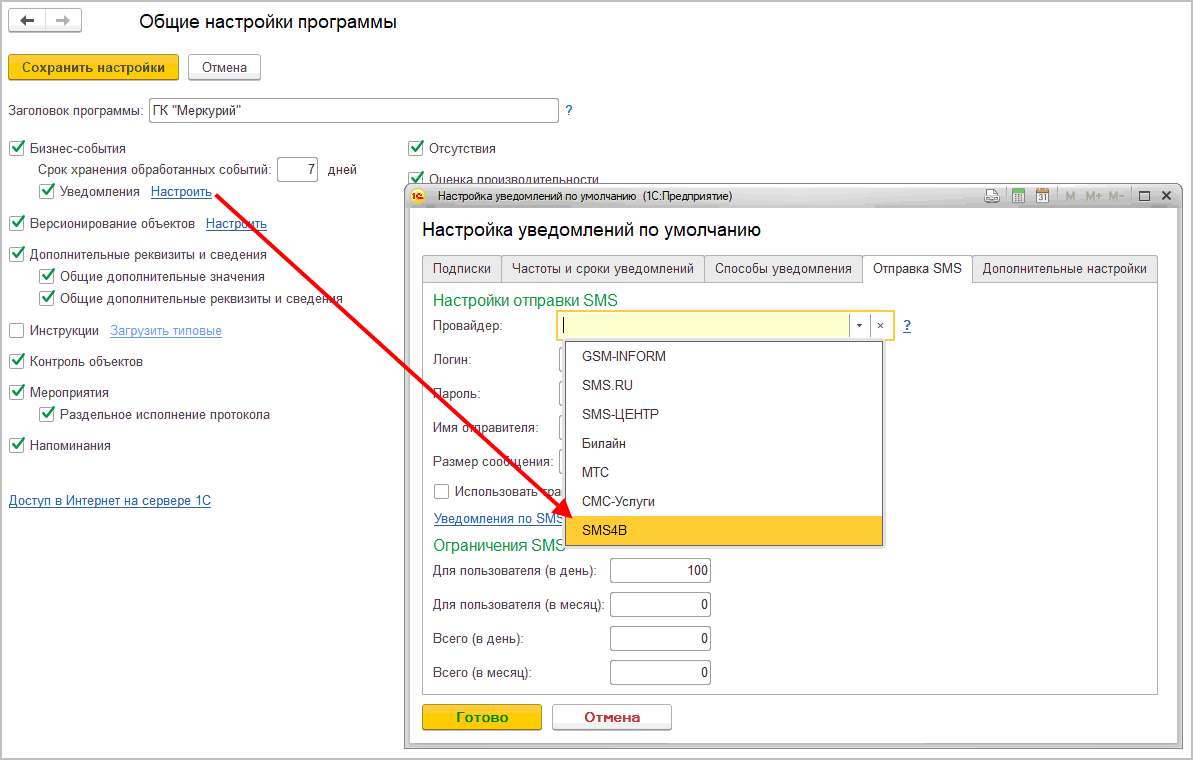Toggle Раздельное исполнение протокола checkbox

47,414
